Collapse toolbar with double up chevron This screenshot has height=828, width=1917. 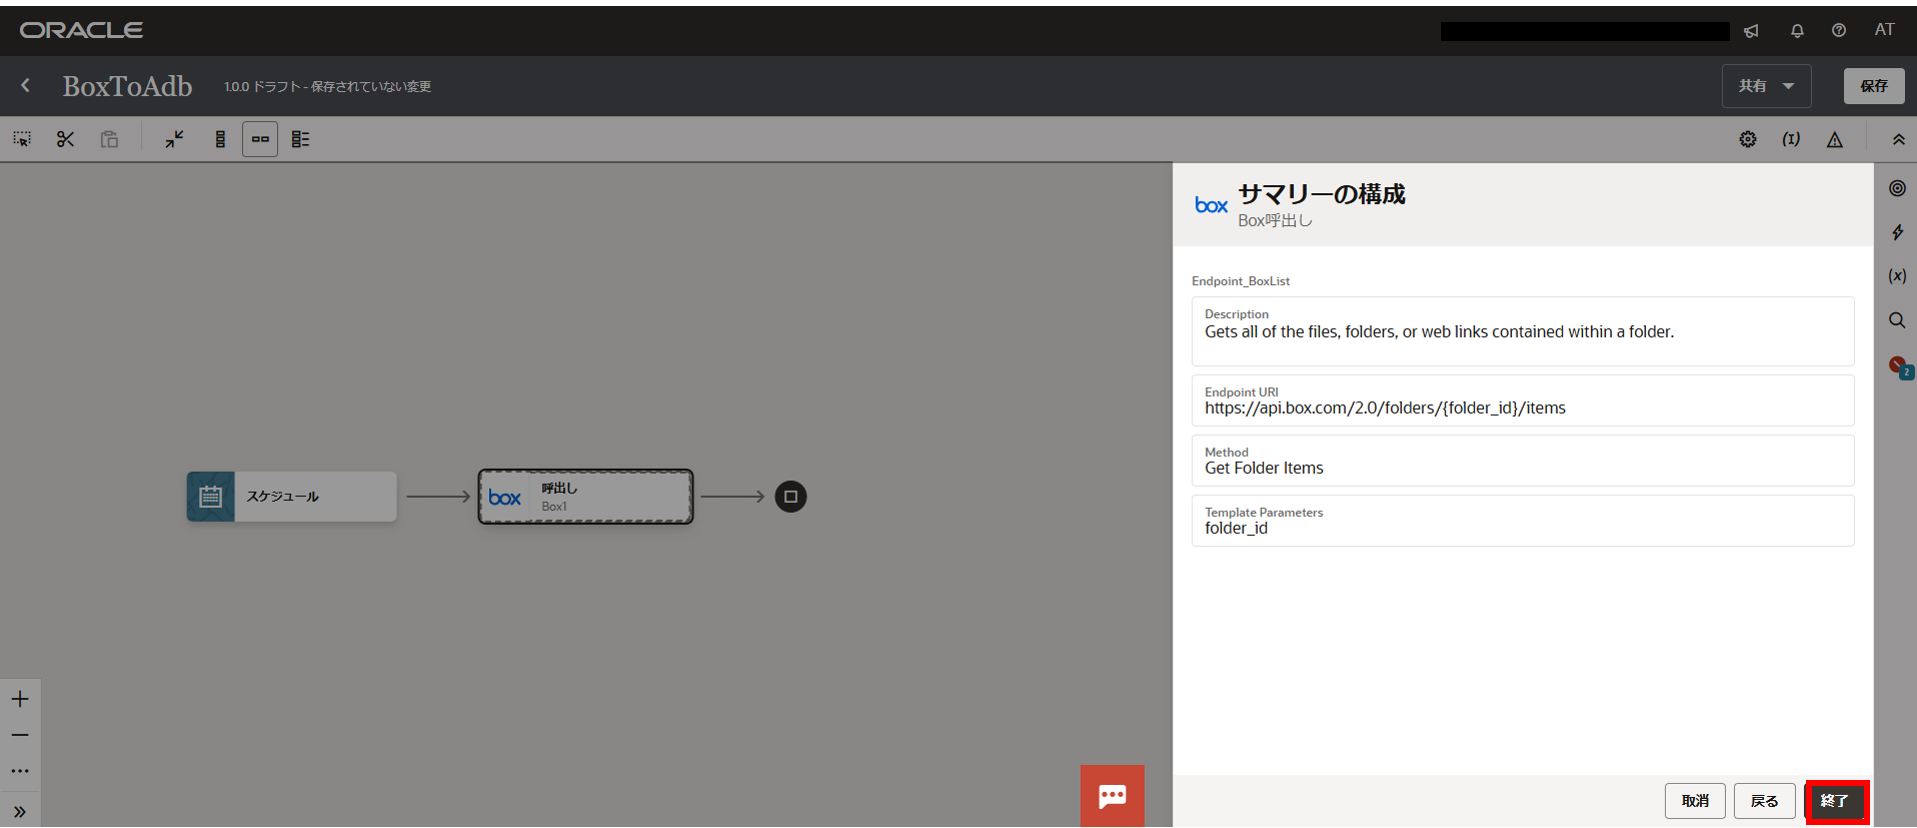coord(1898,139)
